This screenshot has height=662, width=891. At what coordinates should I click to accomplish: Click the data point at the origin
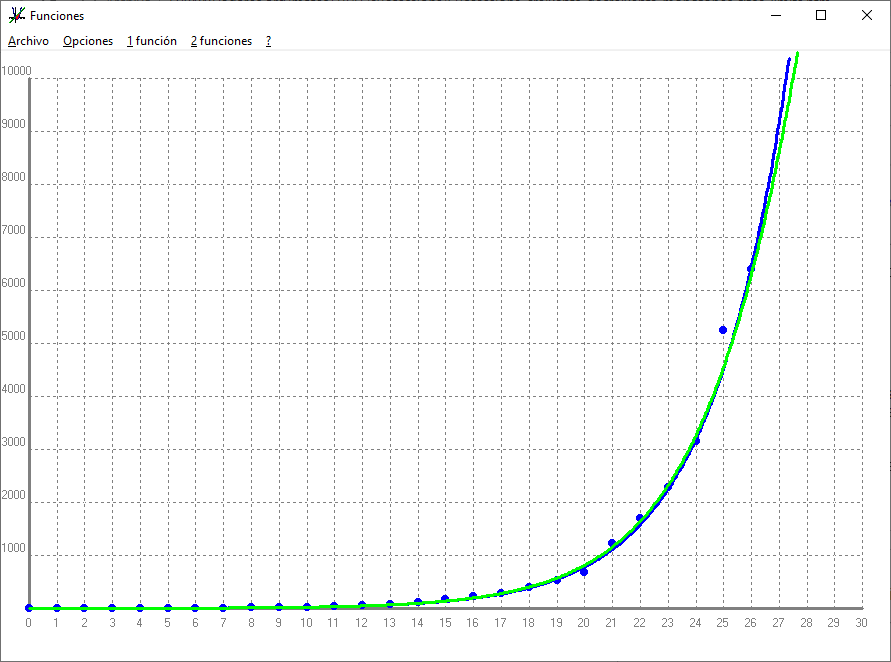click(x=29, y=608)
